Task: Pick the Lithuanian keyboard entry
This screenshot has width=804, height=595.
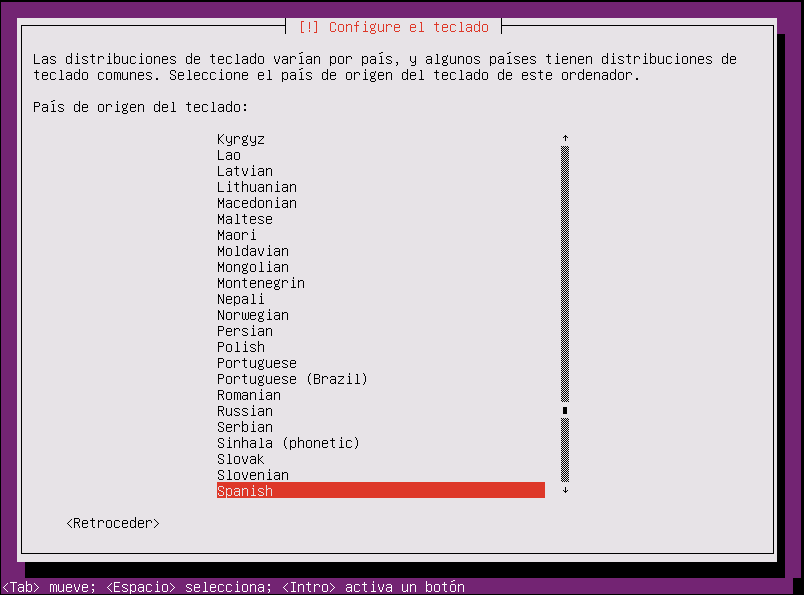Action: click(x=257, y=187)
